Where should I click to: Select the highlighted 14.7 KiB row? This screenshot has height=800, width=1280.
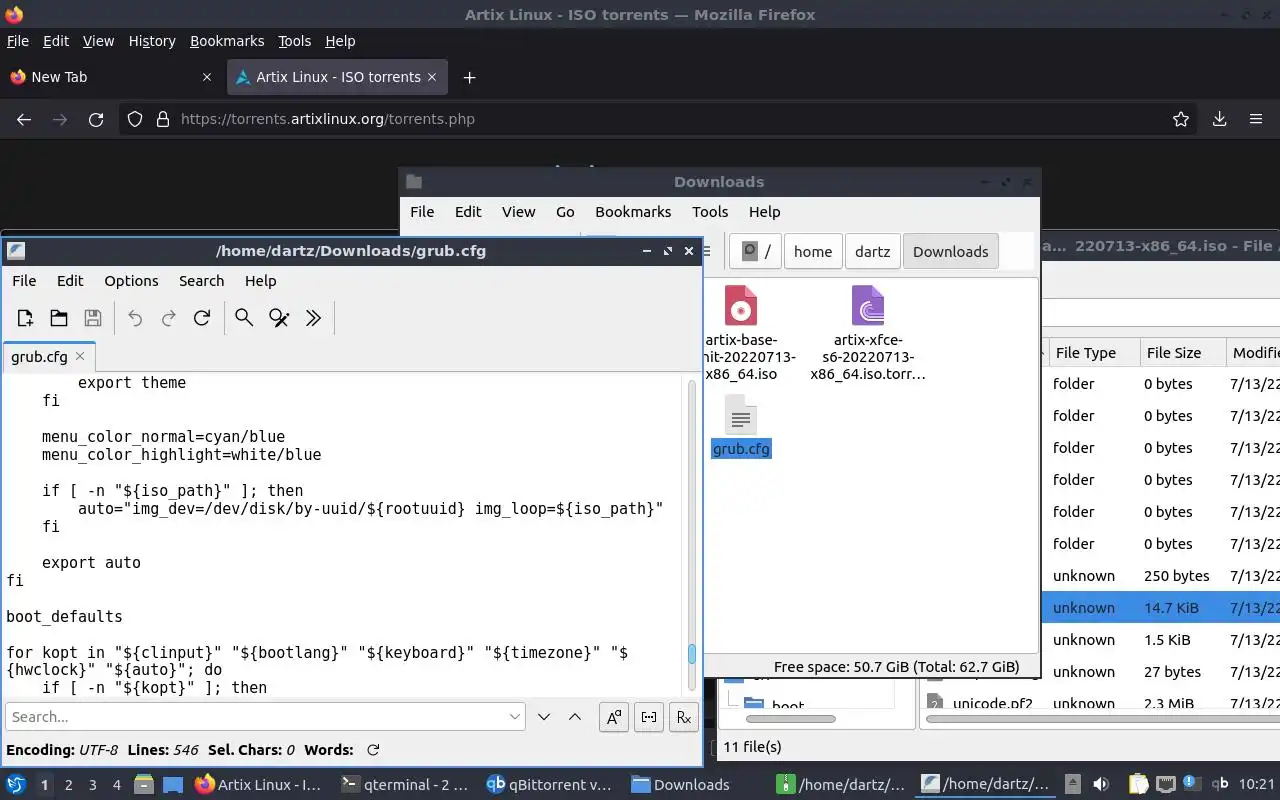(1160, 608)
